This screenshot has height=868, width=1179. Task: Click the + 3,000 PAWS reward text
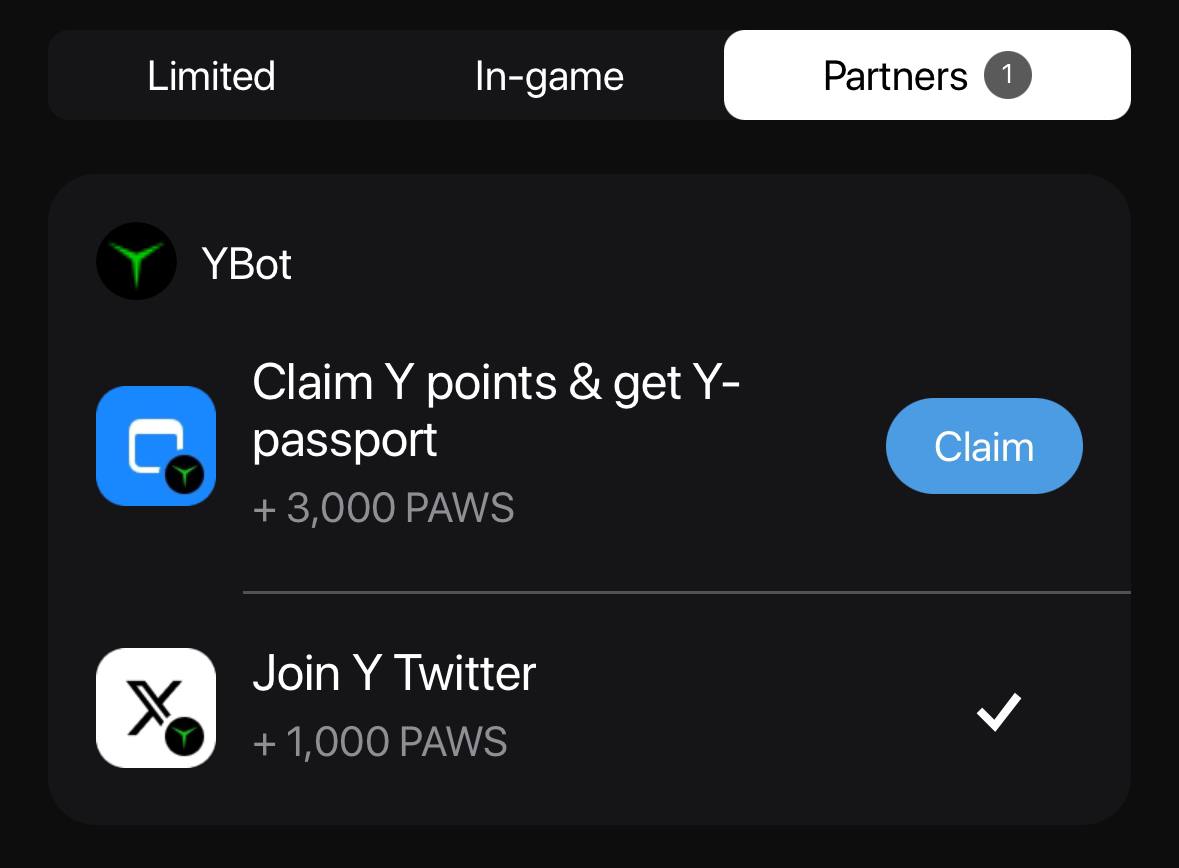click(383, 508)
